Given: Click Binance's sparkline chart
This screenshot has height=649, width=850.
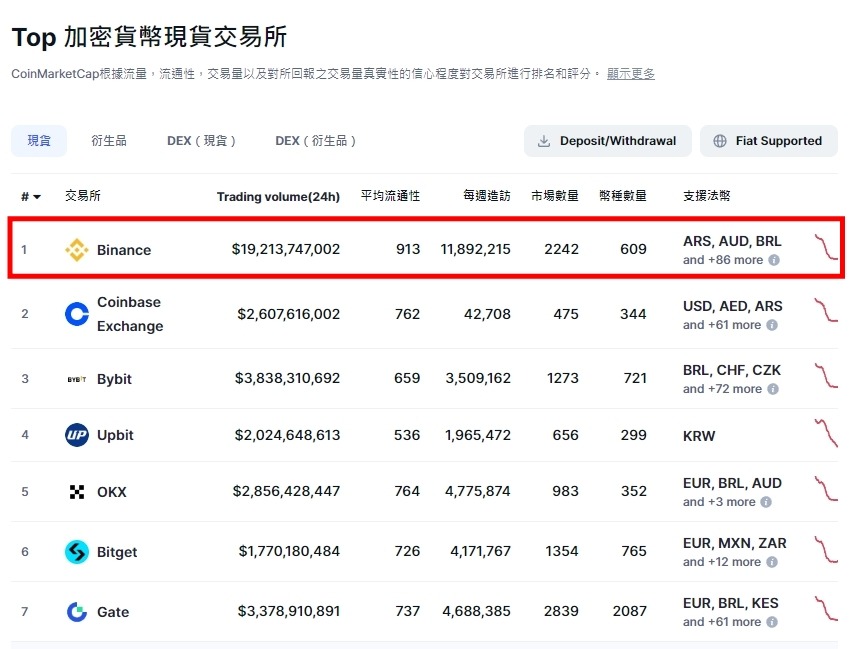Looking at the screenshot, I should tap(826, 248).
